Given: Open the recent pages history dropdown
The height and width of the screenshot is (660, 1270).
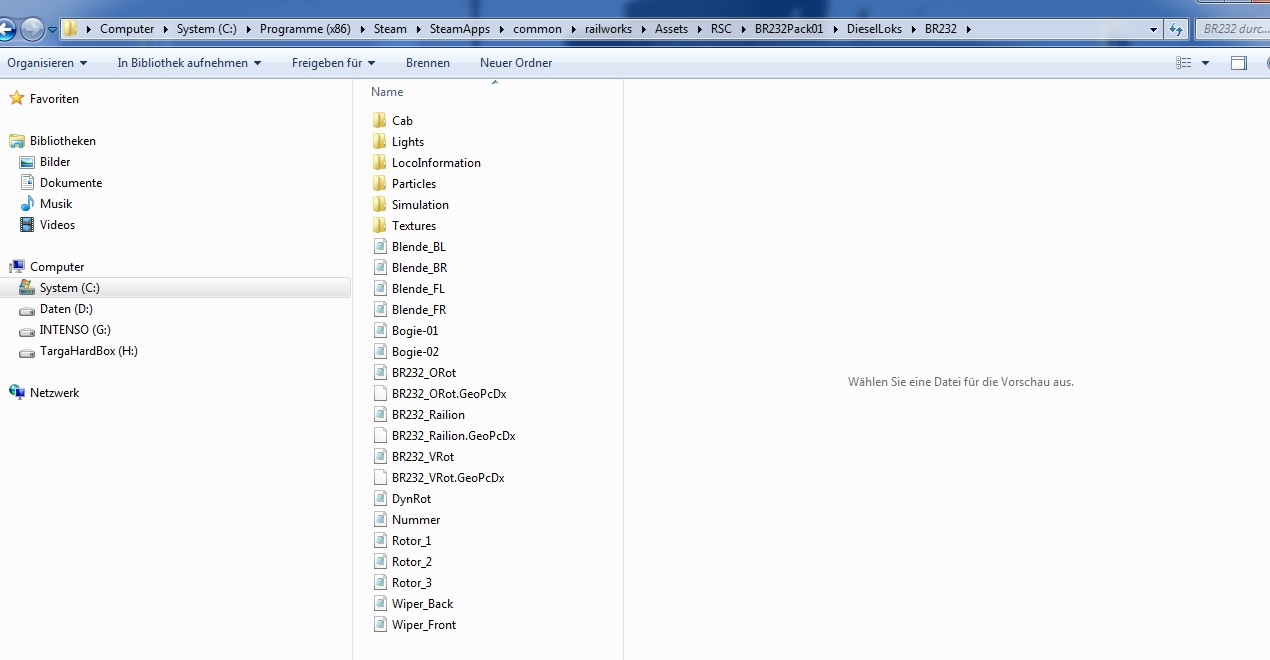Looking at the screenshot, I should coord(53,30).
